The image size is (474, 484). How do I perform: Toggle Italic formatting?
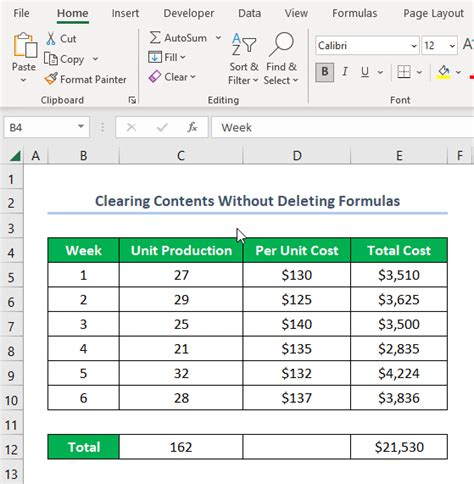coord(345,72)
